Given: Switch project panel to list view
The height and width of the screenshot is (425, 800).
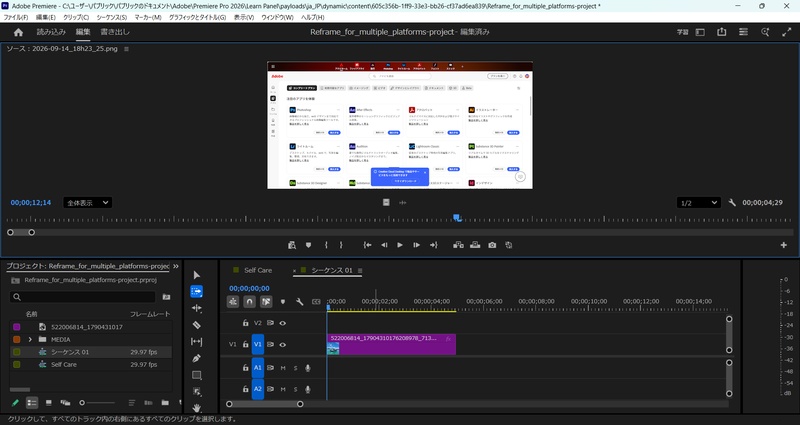Looking at the screenshot, I should coord(32,403).
